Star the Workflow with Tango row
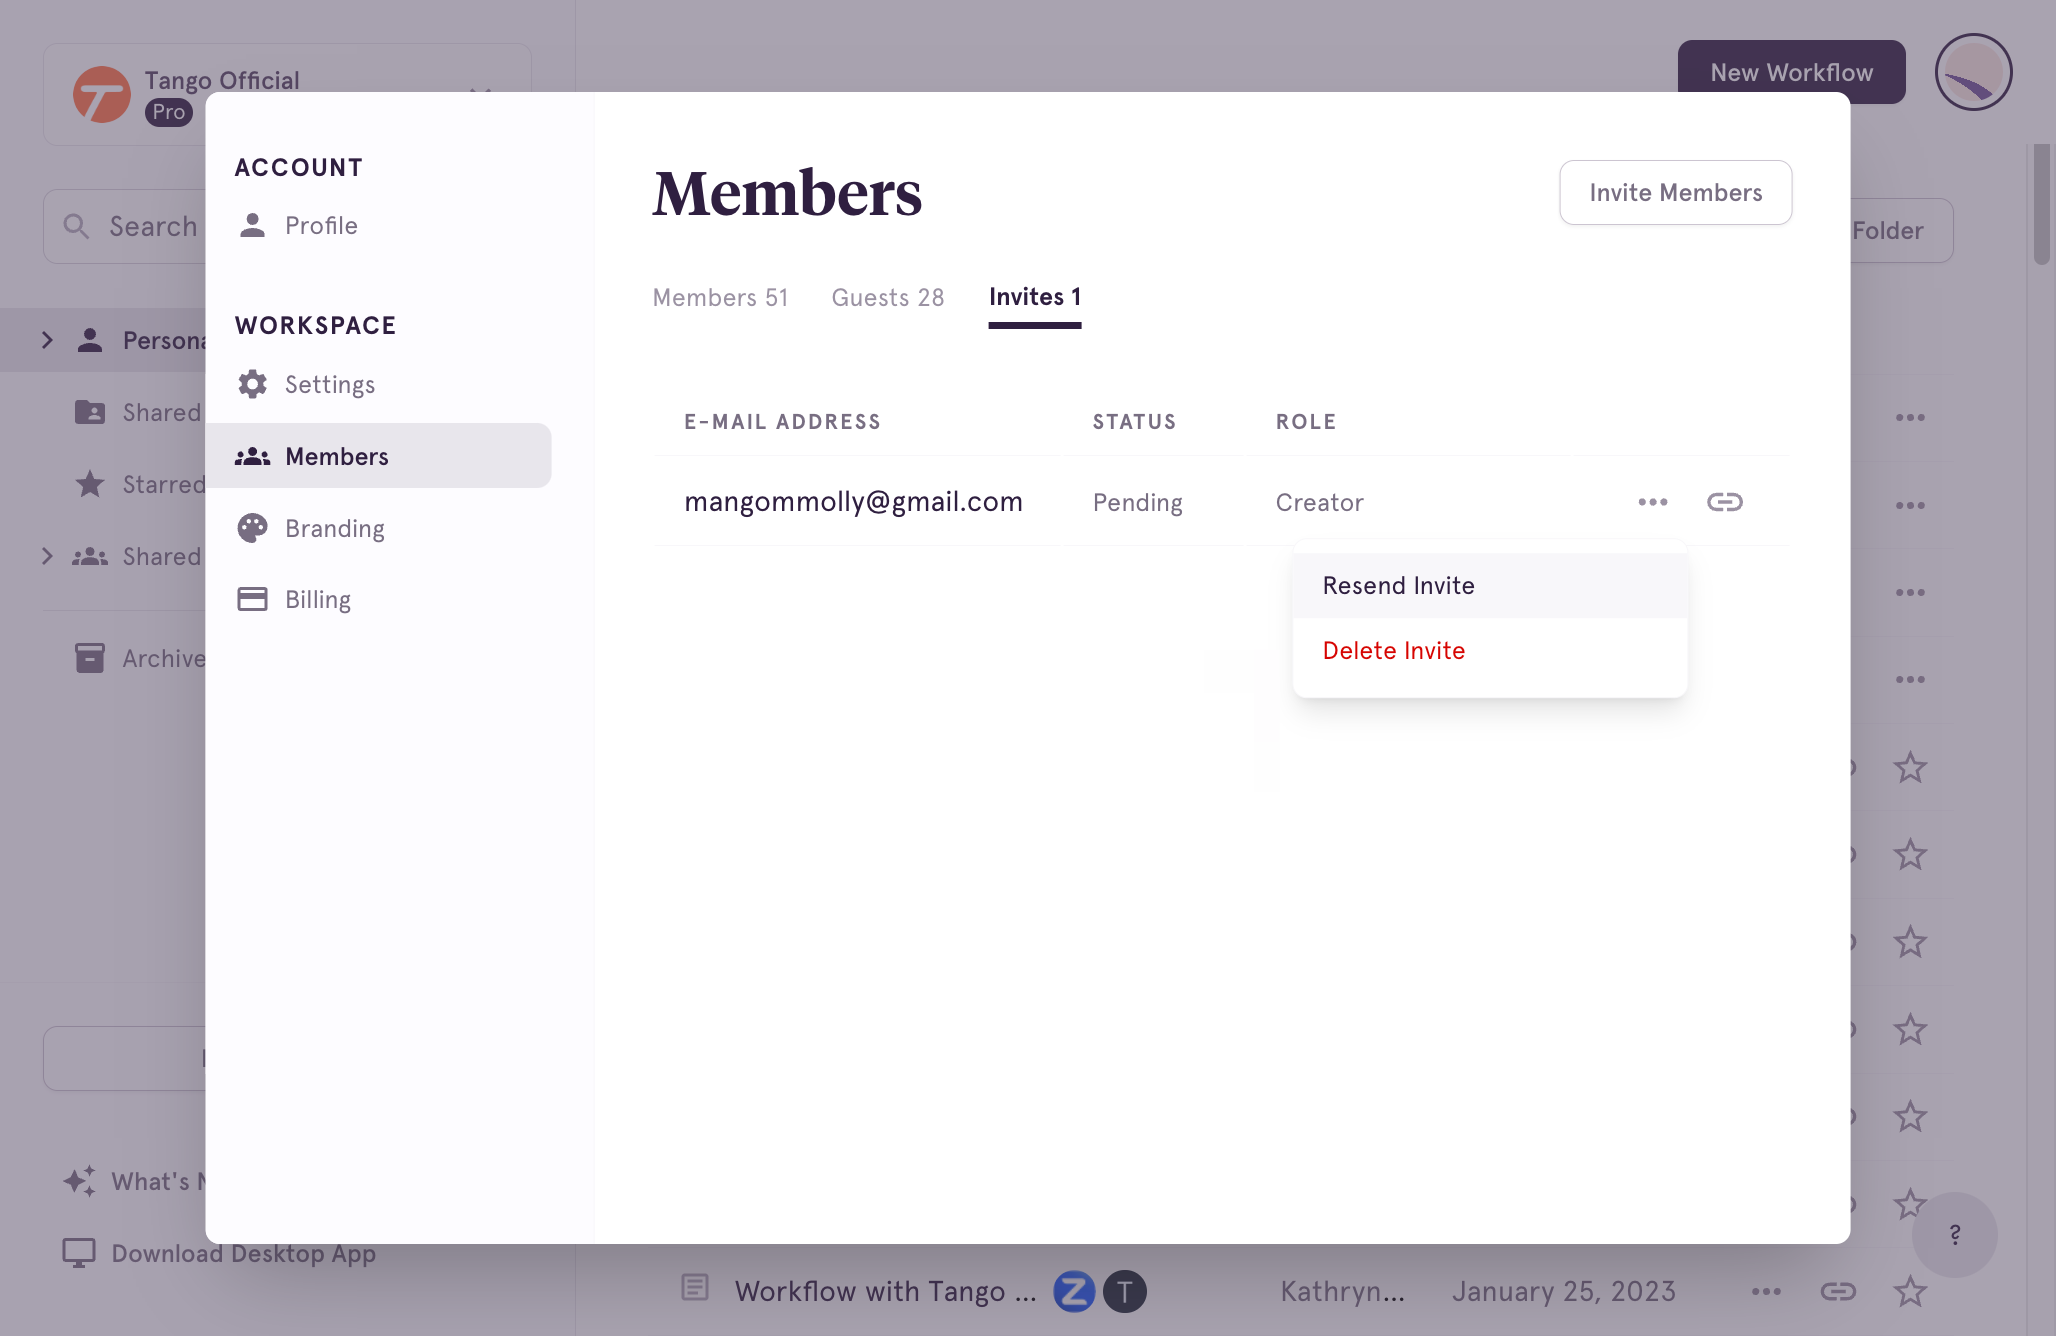The image size is (2056, 1336). 1910,1291
